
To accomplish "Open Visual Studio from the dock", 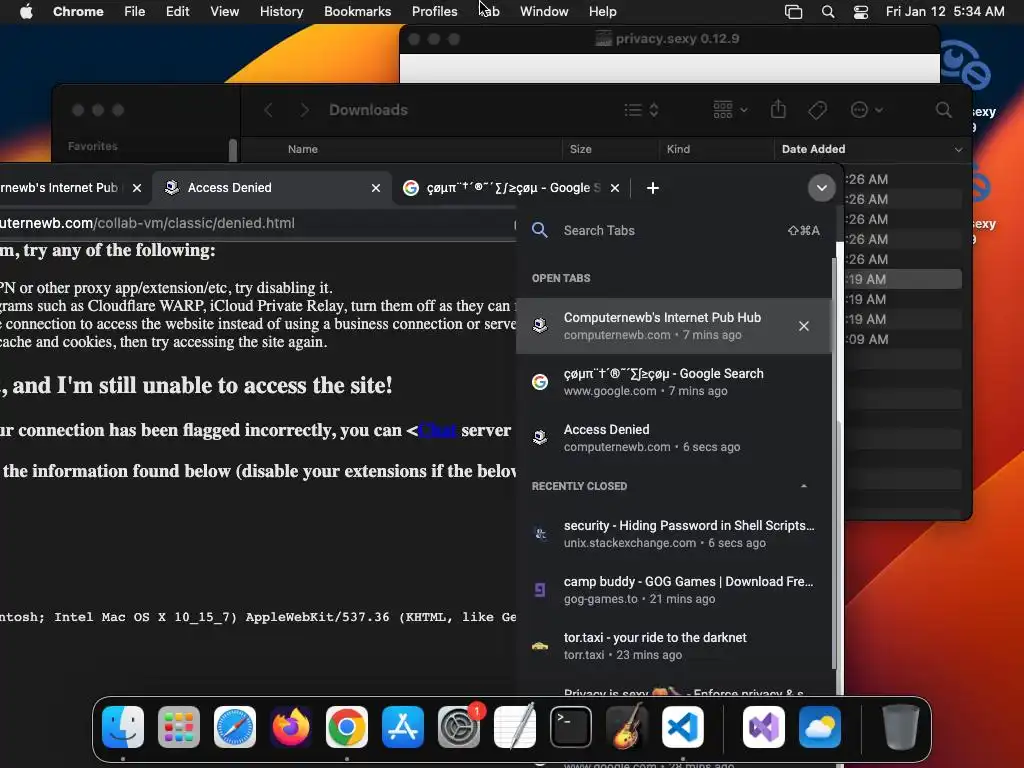I will 764,727.
